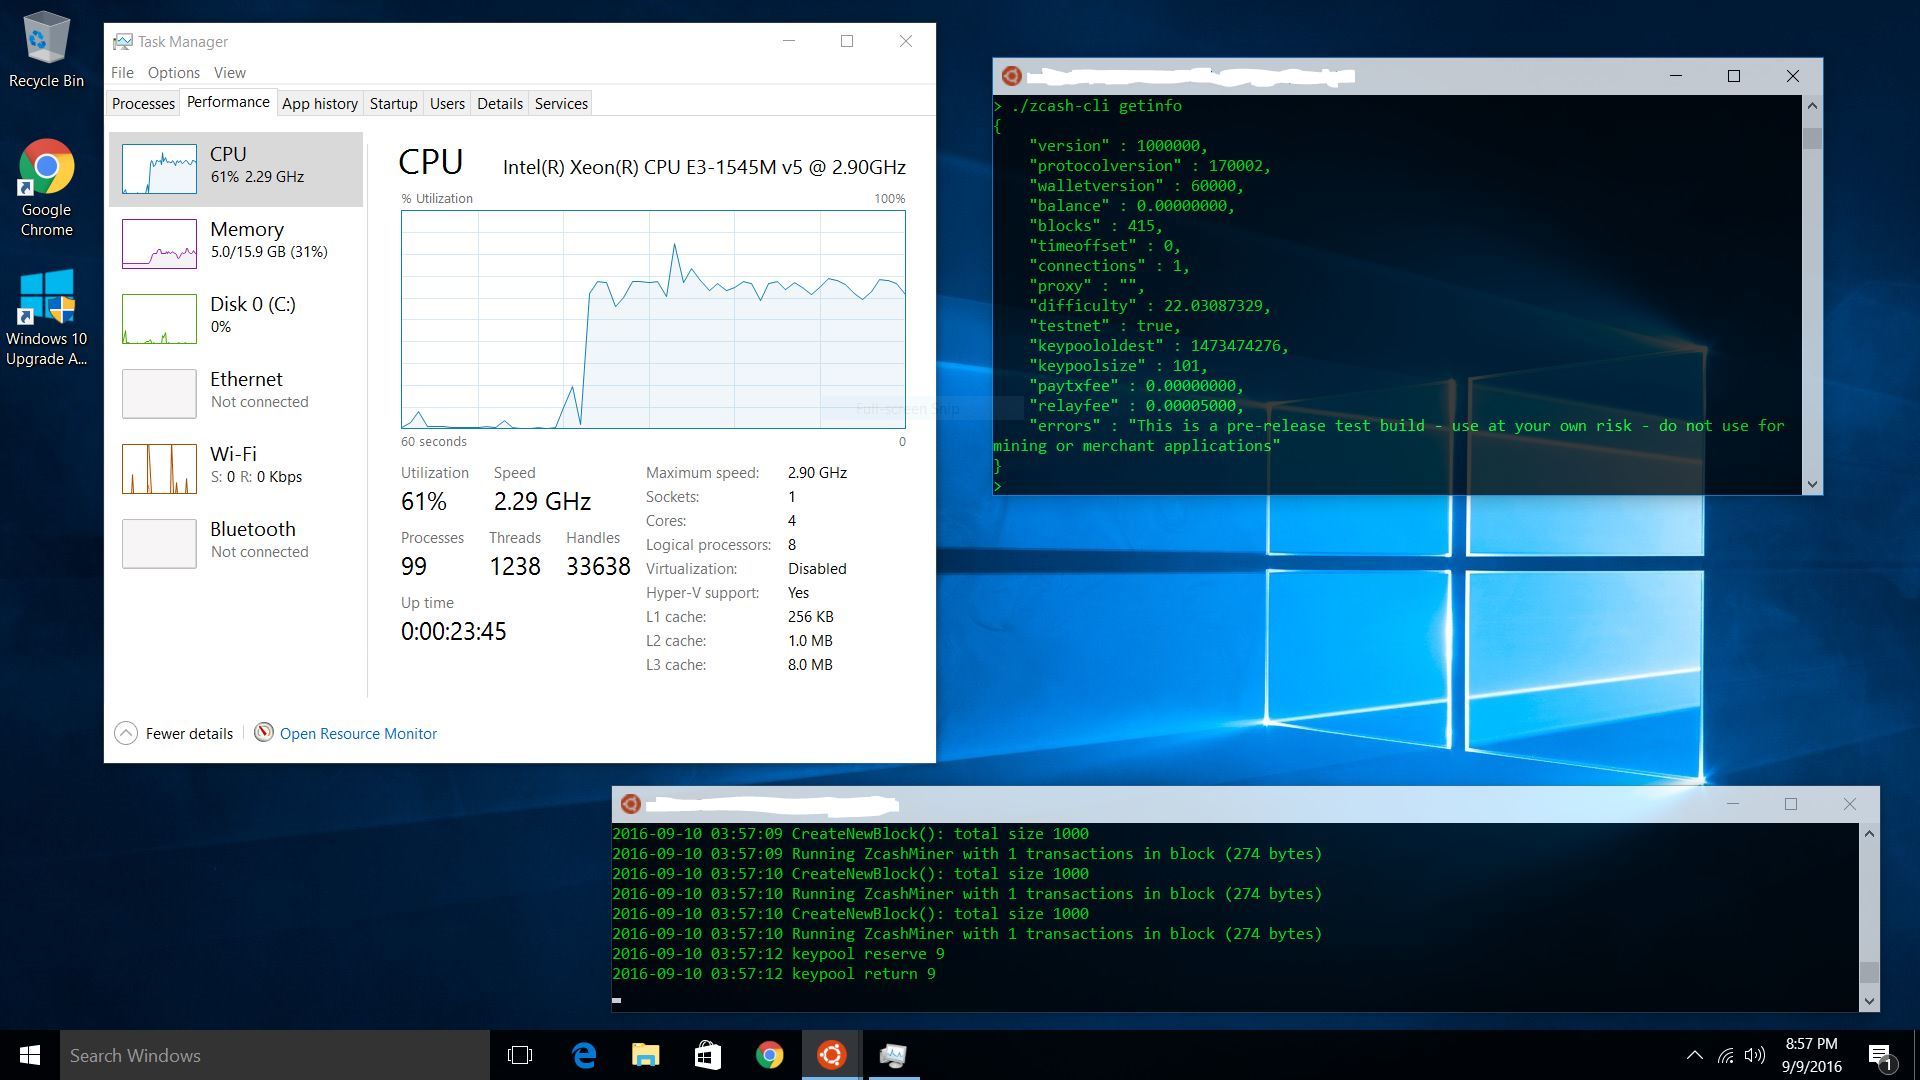Image resolution: width=1920 pixels, height=1080 pixels.
Task: Maximize the zcash-cli terminal window
Action: point(1734,76)
